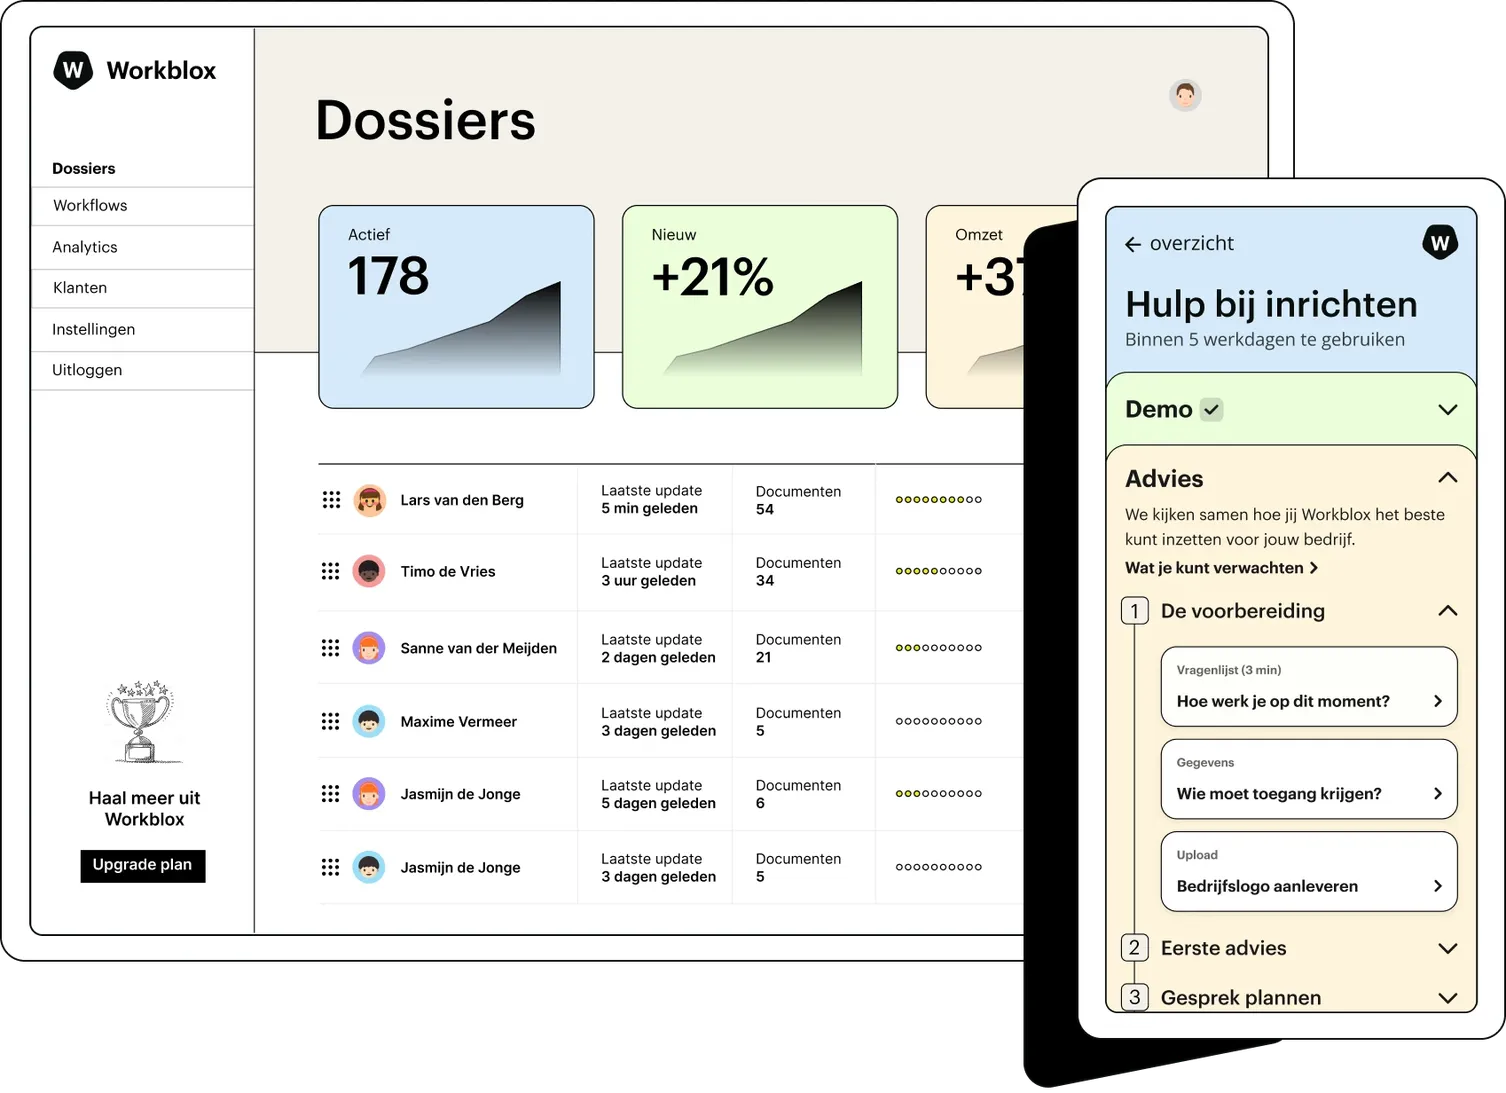Image resolution: width=1506 pixels, height=1093 pixels.
Task: Go to Workflows in the sidebar
Action: point(90,205)
